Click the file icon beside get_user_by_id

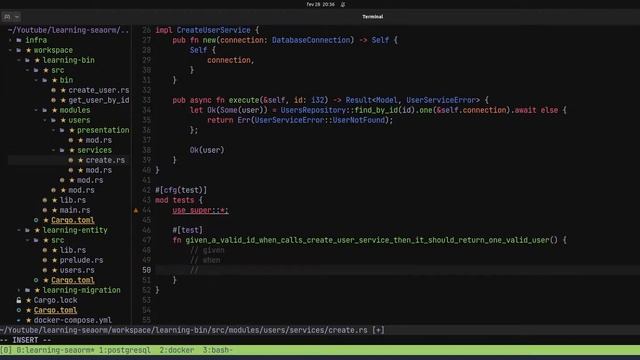tap(53, 100)
